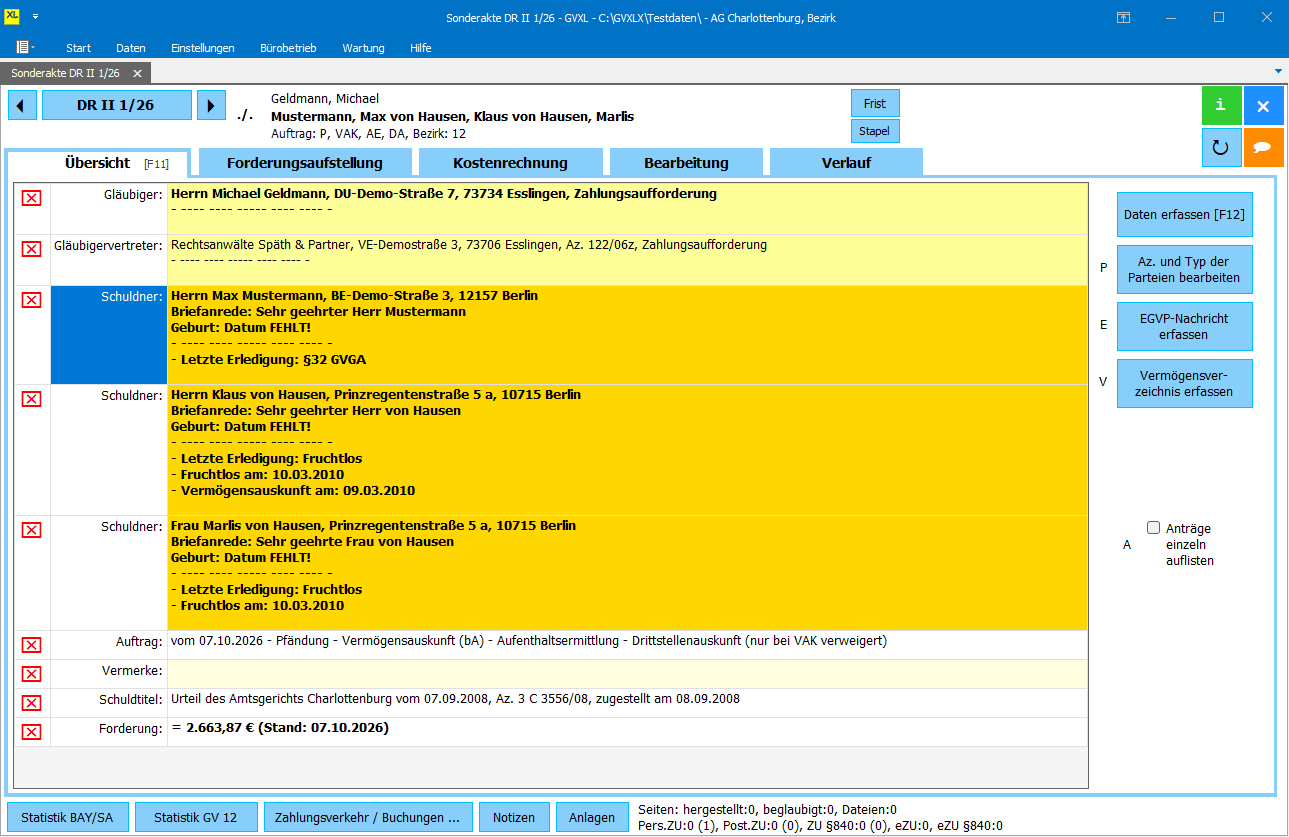This screenshot has height=837, width=1289.
Task: Click red X icon beside Gläubiger row
Action: click(x=32, y=199)
